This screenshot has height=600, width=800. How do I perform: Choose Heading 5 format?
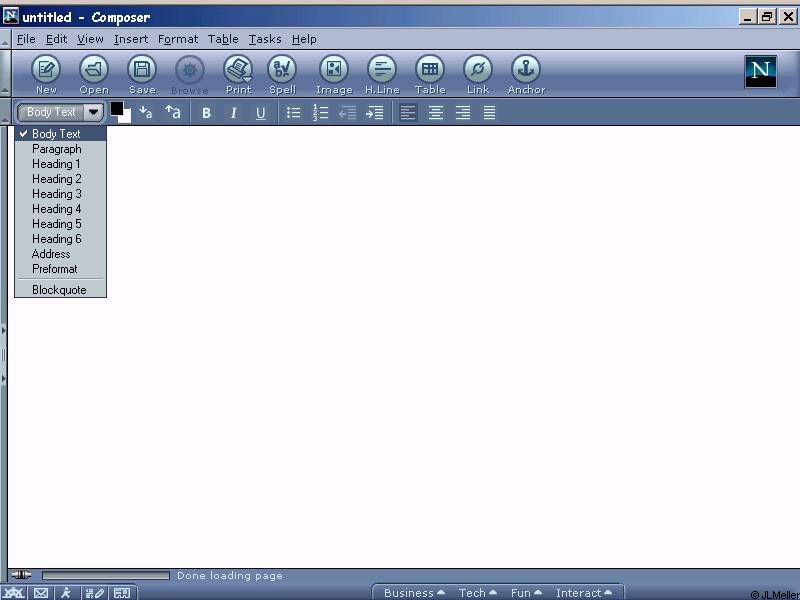[x=60, y=223]
